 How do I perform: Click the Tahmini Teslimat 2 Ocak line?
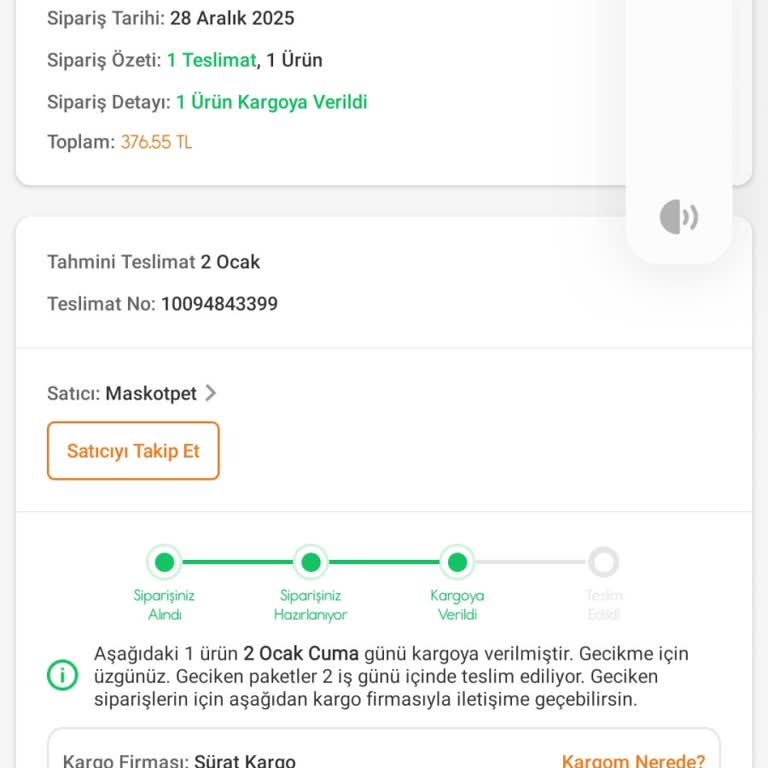(153, 262)
